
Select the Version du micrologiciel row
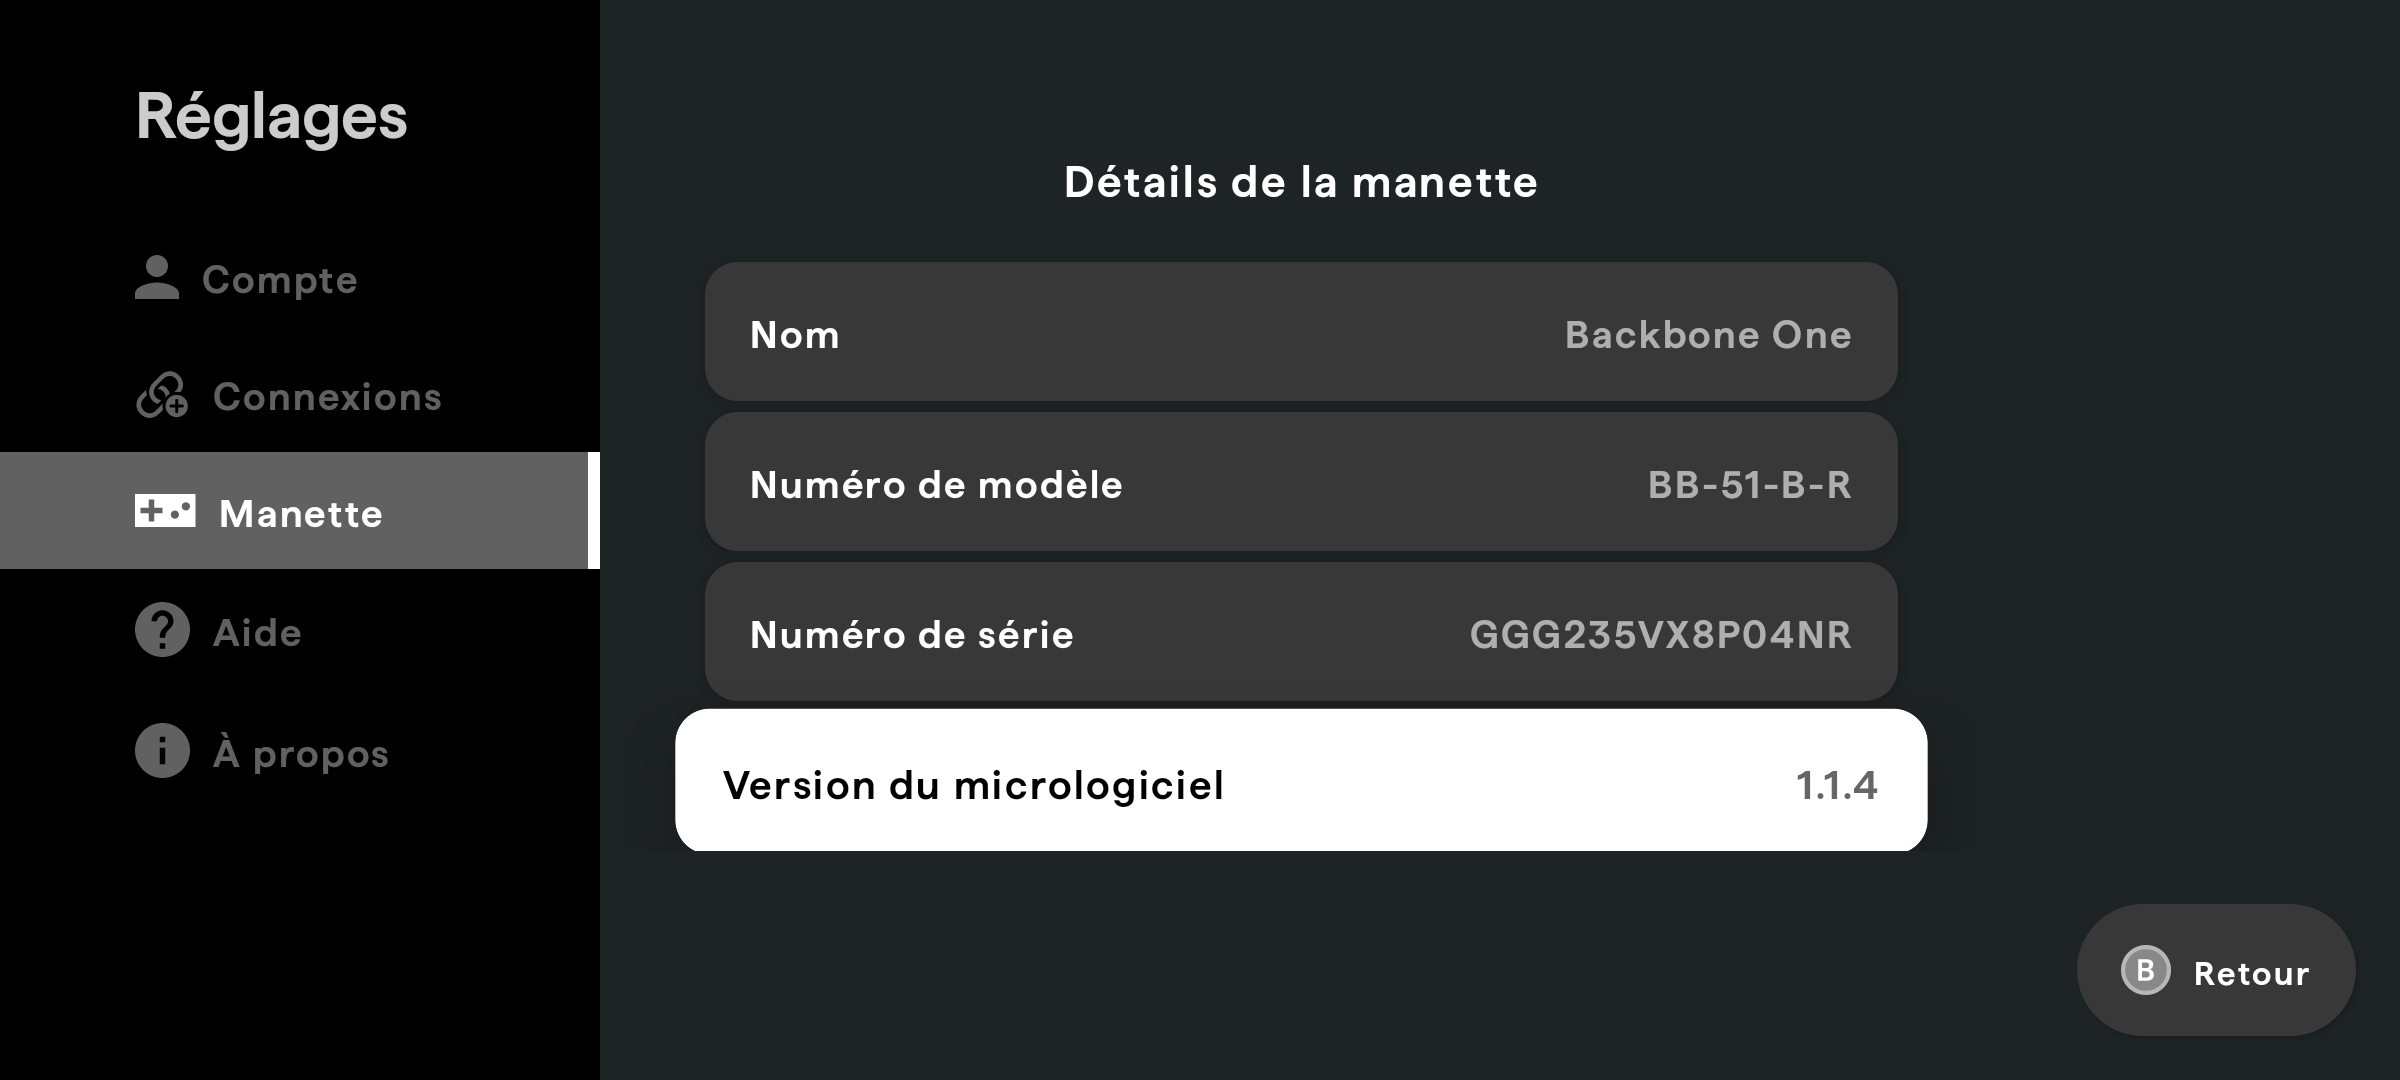(1301, 780)
